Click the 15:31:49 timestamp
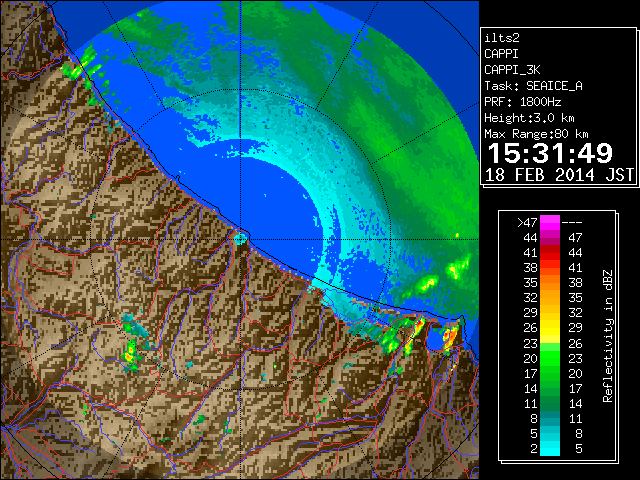Screen dimensions: 640x480 (550, 153)
